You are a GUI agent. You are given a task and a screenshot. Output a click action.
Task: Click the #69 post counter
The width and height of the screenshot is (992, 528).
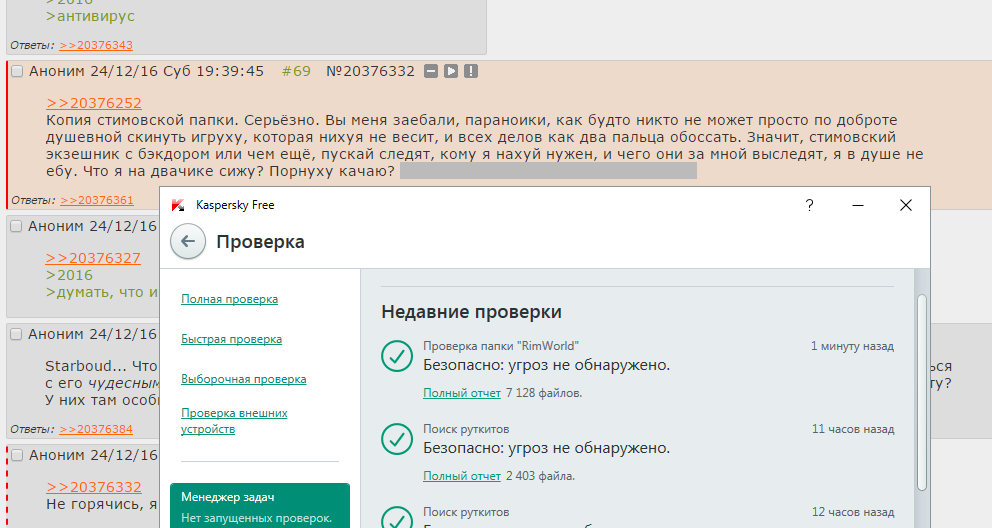click(296, 71)
